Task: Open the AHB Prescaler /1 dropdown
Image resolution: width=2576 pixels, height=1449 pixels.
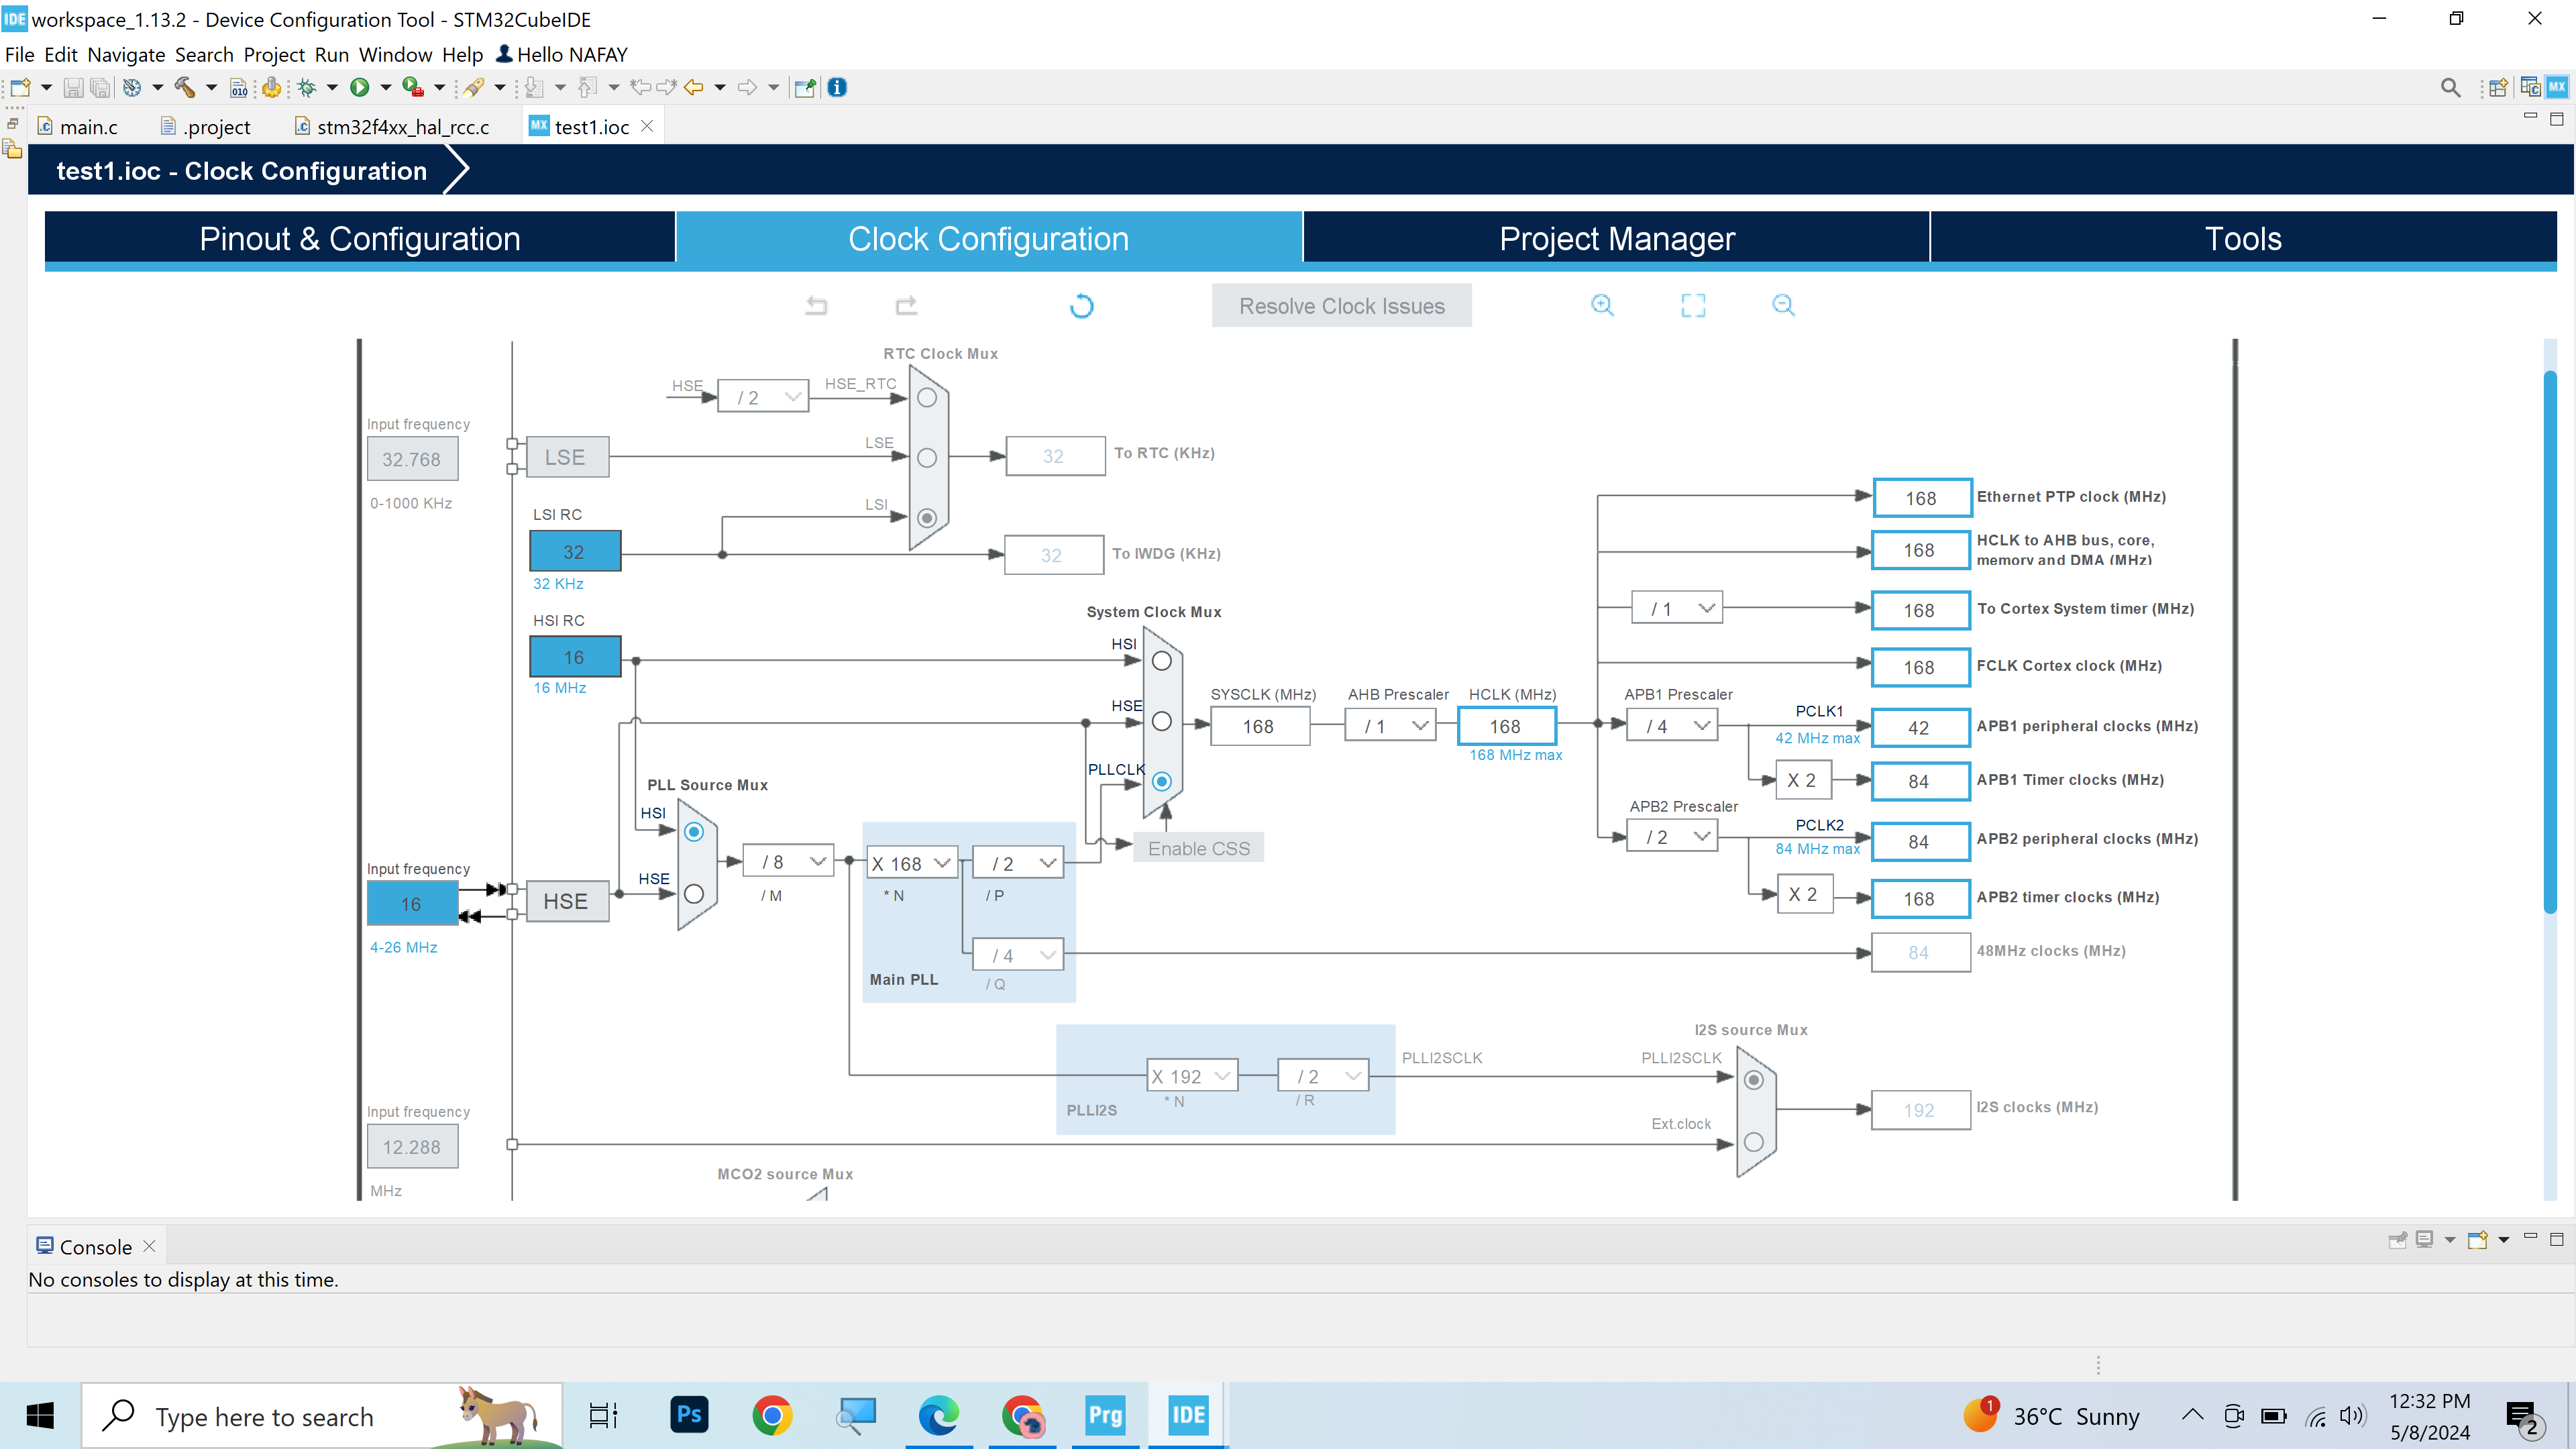Action: [1390, 726]
